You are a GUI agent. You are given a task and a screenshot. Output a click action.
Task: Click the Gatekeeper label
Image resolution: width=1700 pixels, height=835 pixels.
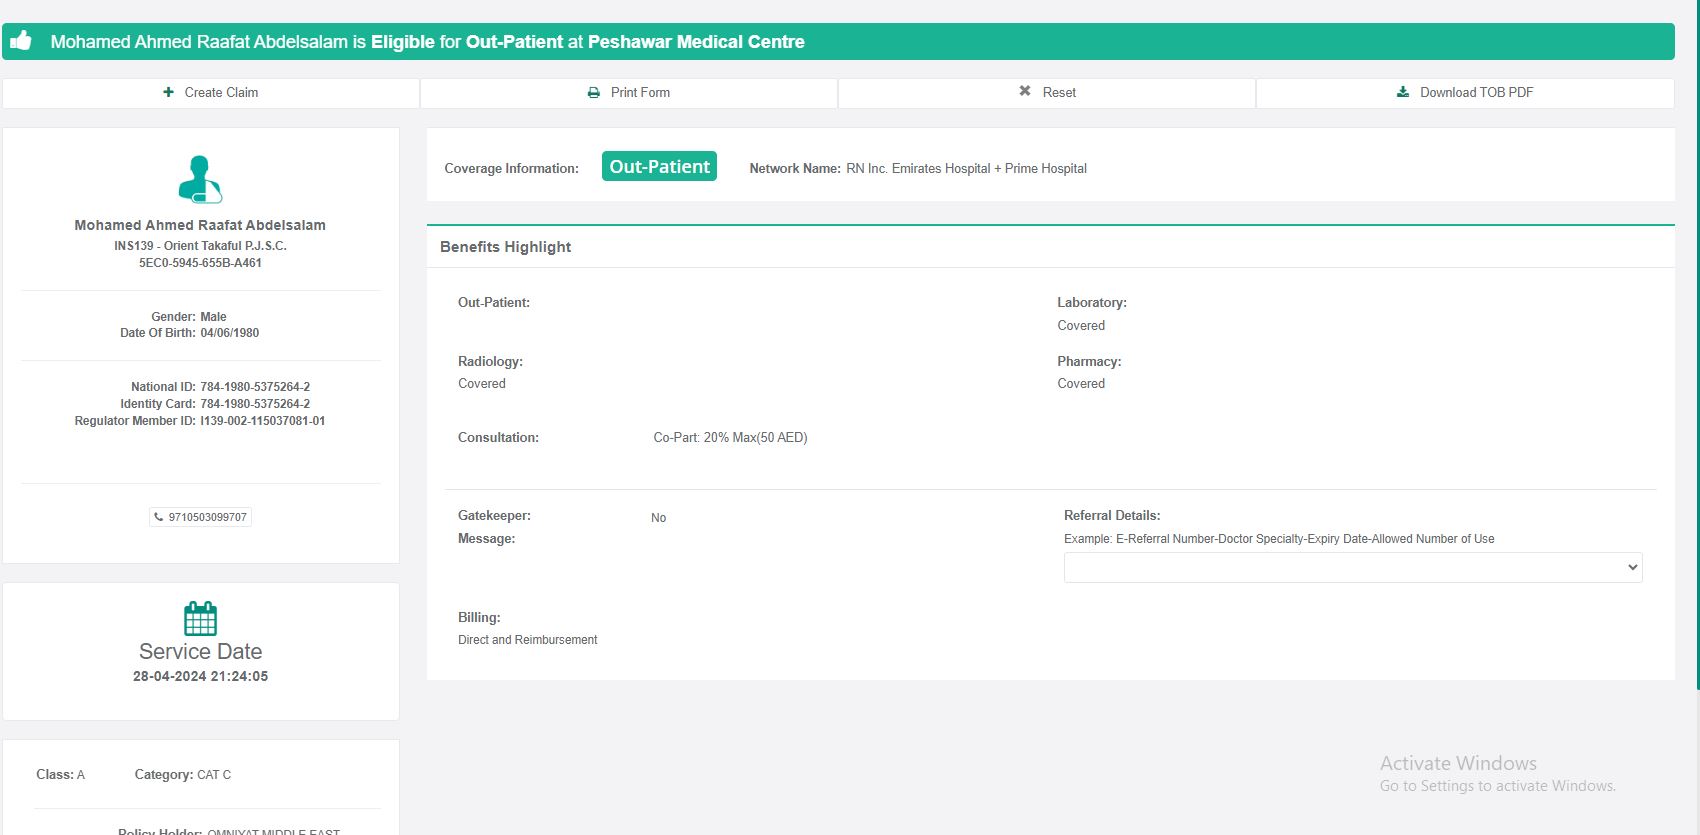[494, 516]
